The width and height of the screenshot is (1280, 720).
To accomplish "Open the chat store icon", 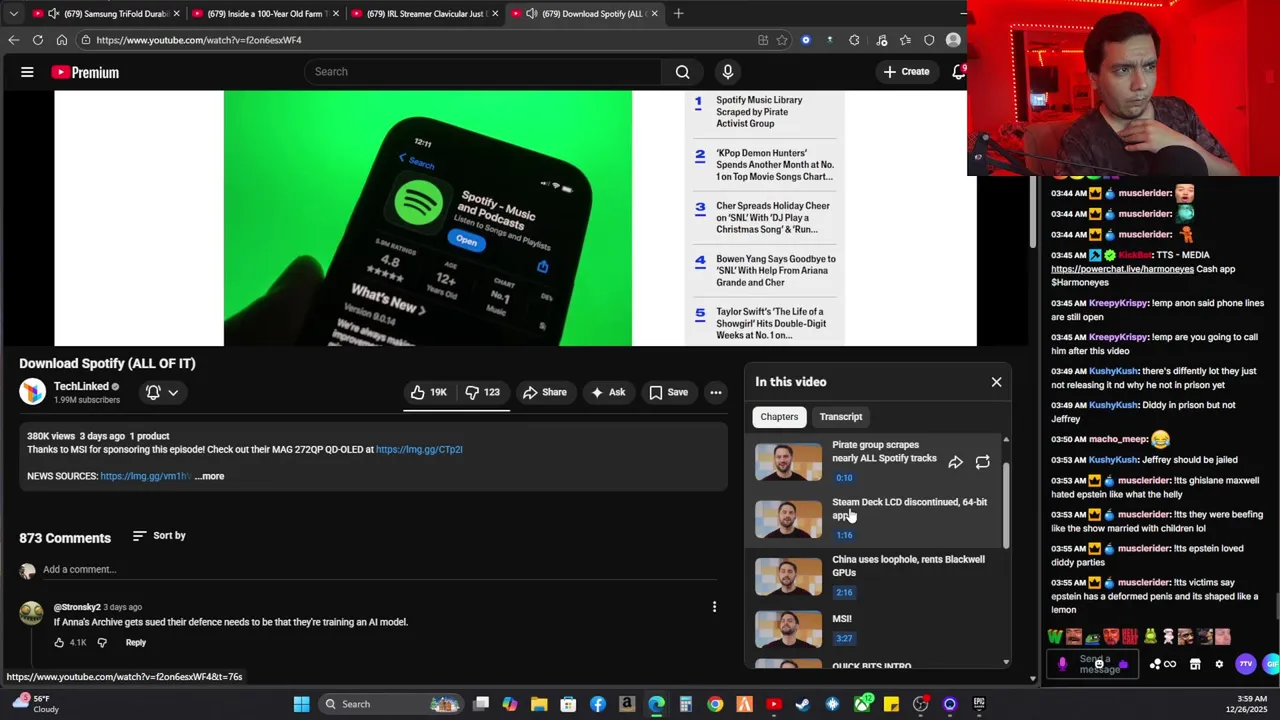I will (x=1196, y=664).
